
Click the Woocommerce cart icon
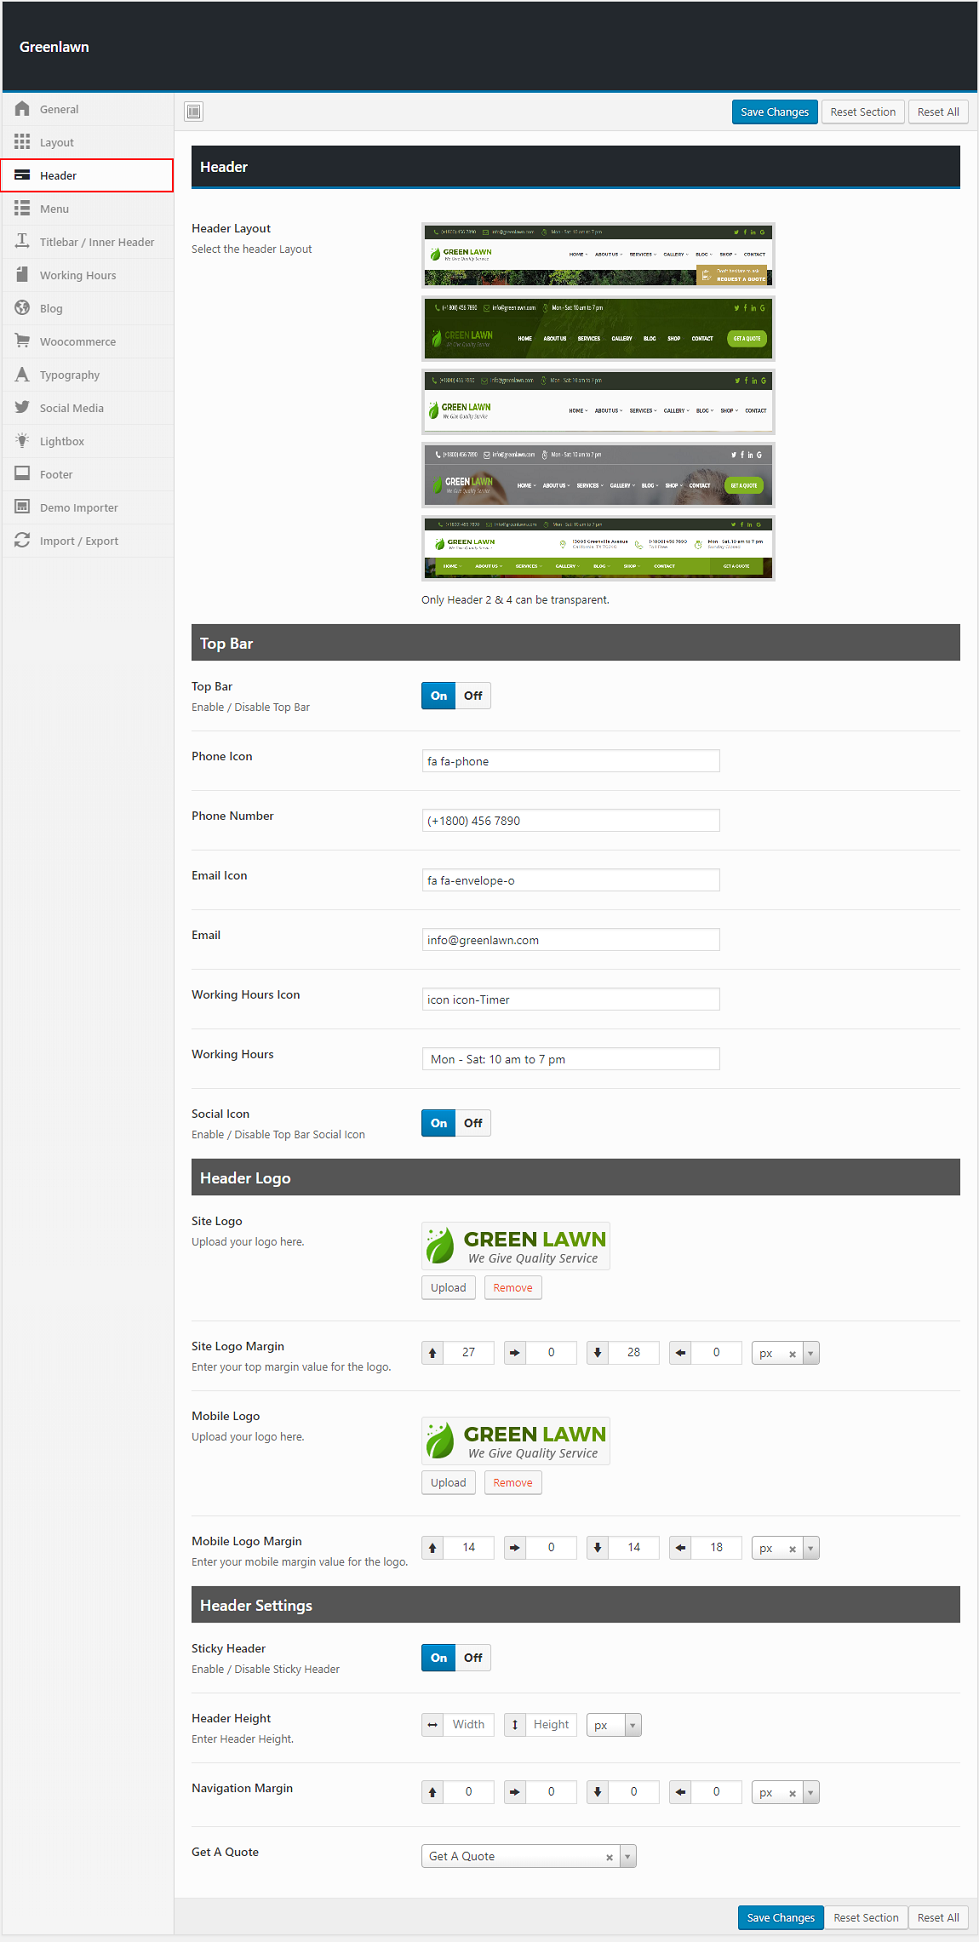pos(22,341)
